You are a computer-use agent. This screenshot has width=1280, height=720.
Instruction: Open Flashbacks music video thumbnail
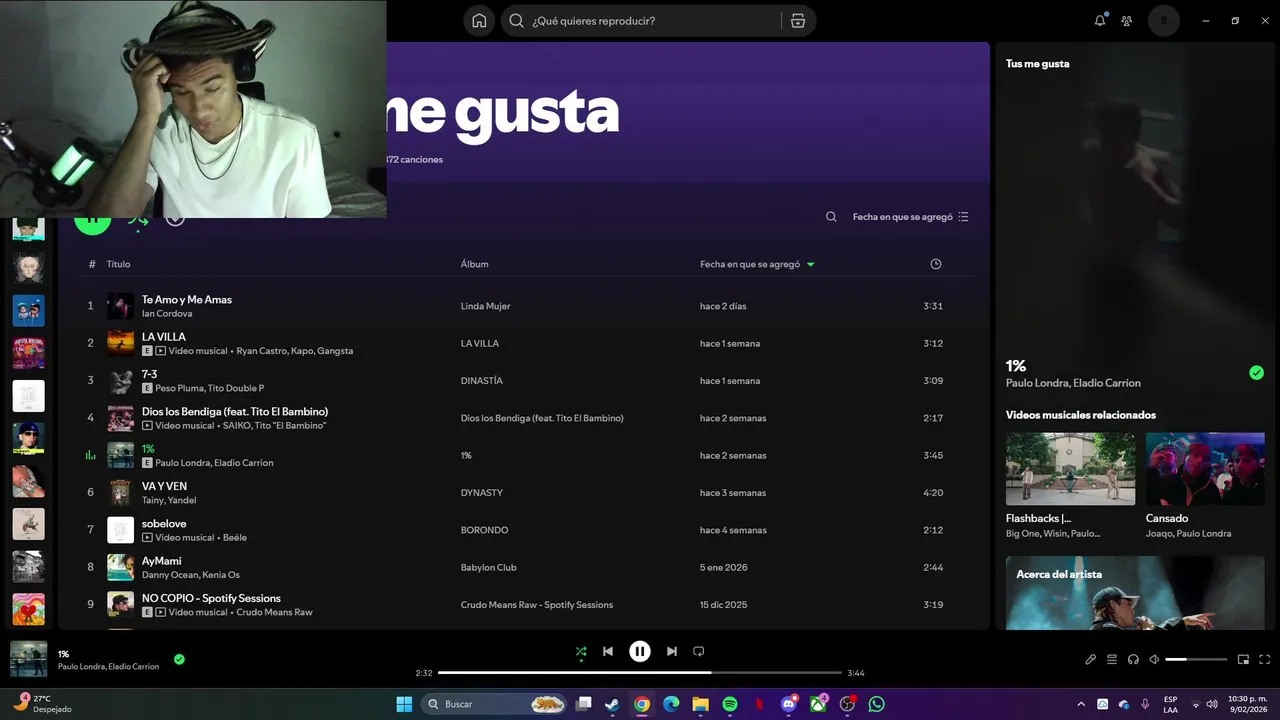tap(1070, 469)
